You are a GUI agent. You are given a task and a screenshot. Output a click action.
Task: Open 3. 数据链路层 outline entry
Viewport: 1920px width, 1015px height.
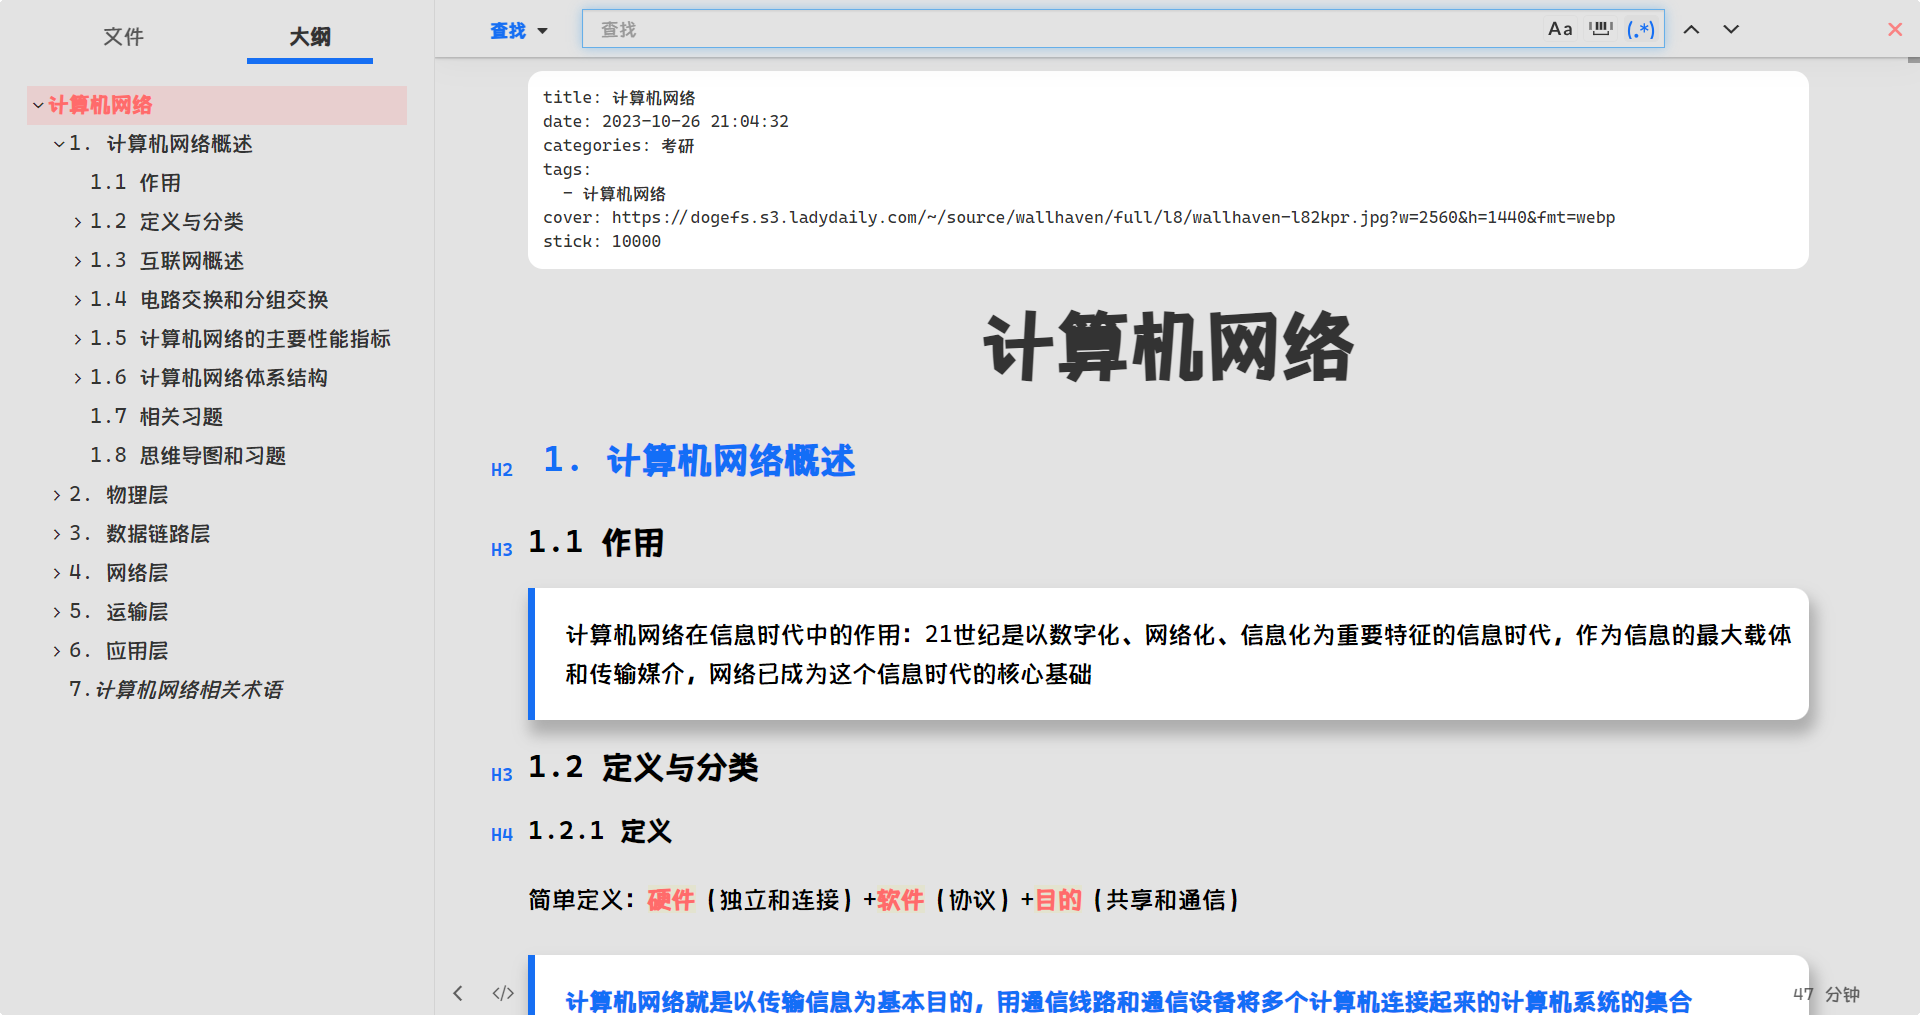coord(139,534)
